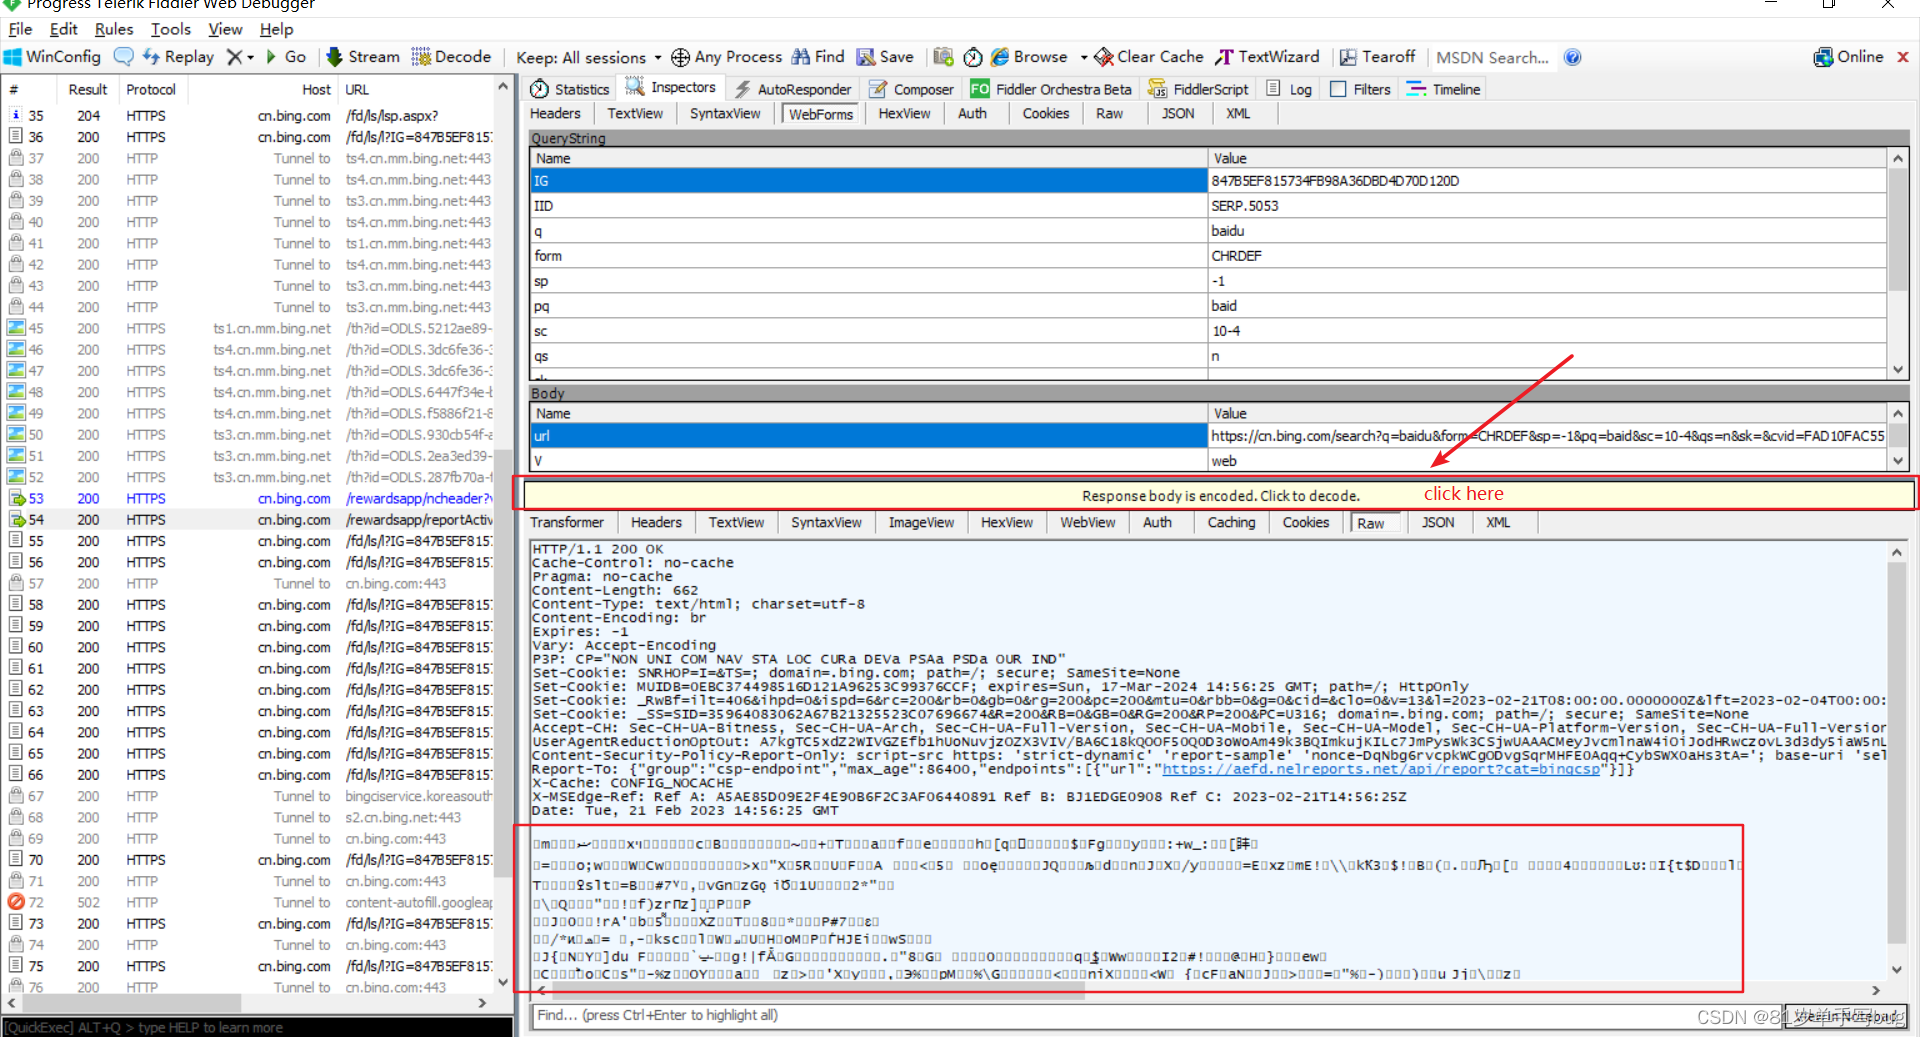The height and width of the screenshot is (1037, 1920).
Task: Toggle the Decode toolbar button
Action: (451, 57)
